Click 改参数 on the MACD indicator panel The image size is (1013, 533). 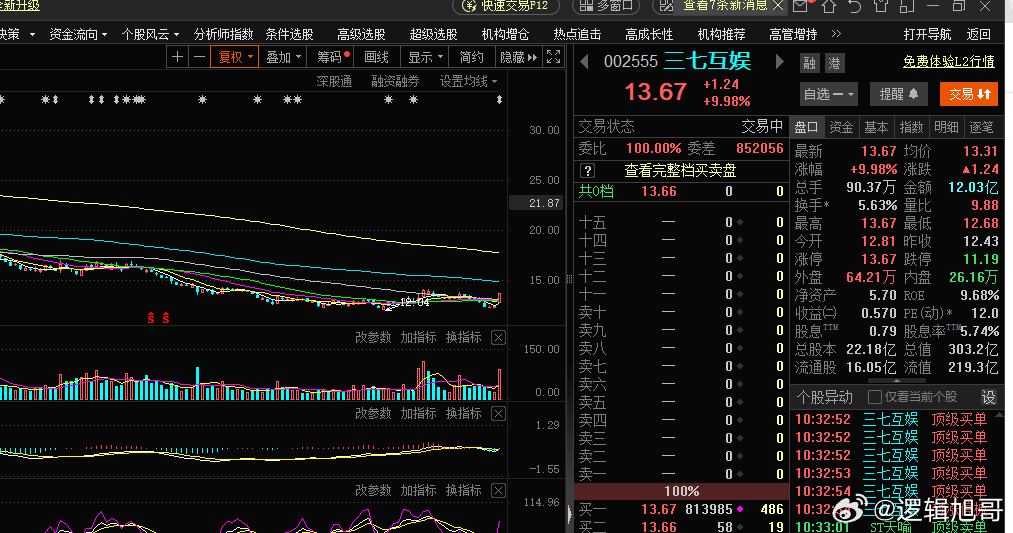[x=373, y=413]
